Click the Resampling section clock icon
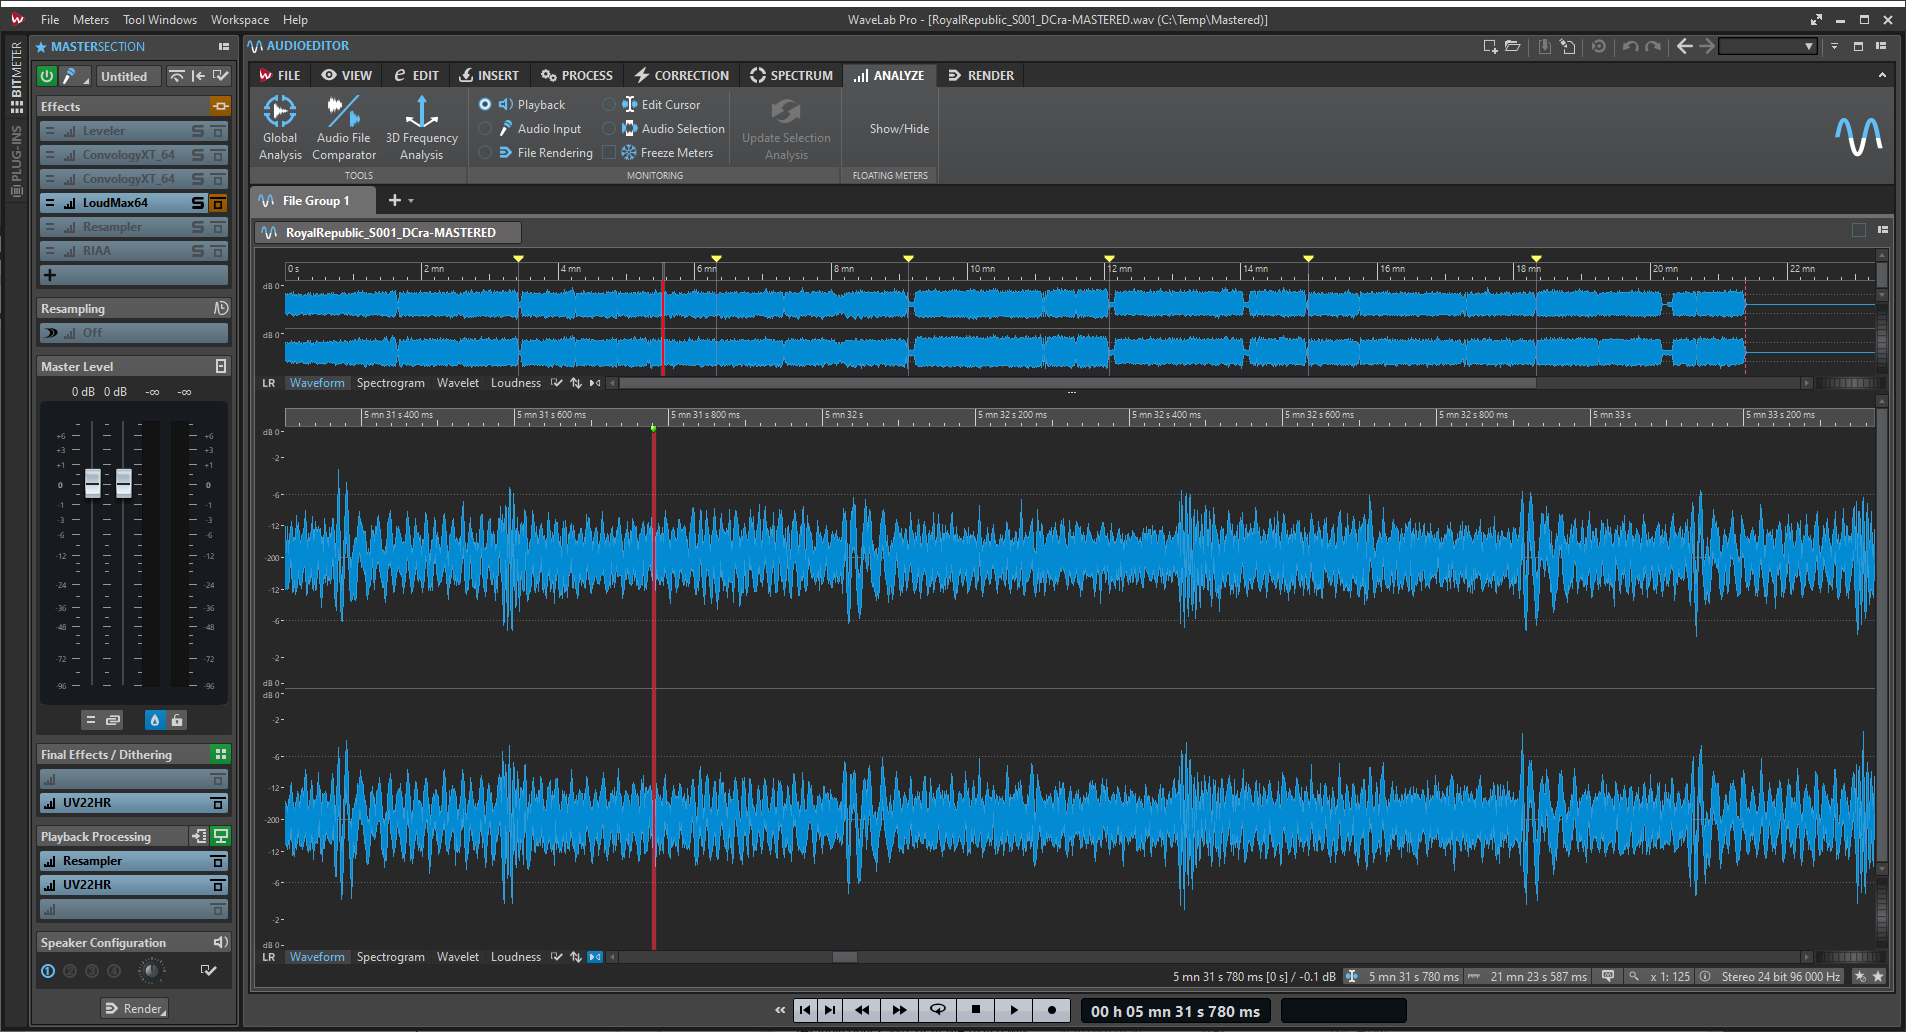This screenshot has width=1906, height=1032. click(221, 308)
